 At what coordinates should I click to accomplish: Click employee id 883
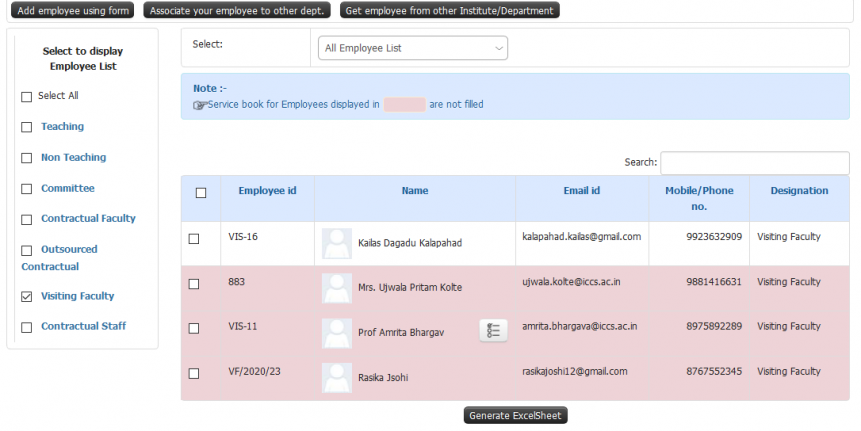click(x=237, y=282)
